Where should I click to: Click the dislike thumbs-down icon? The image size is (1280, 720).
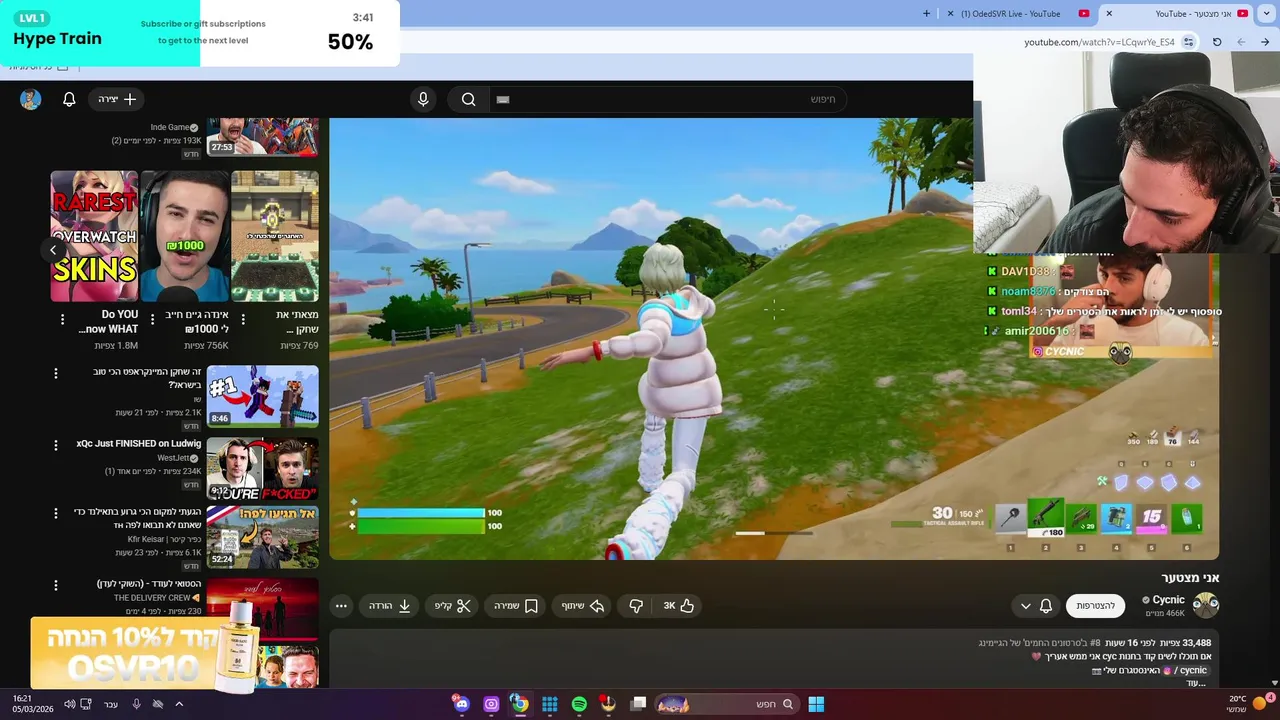coord(636,606)
